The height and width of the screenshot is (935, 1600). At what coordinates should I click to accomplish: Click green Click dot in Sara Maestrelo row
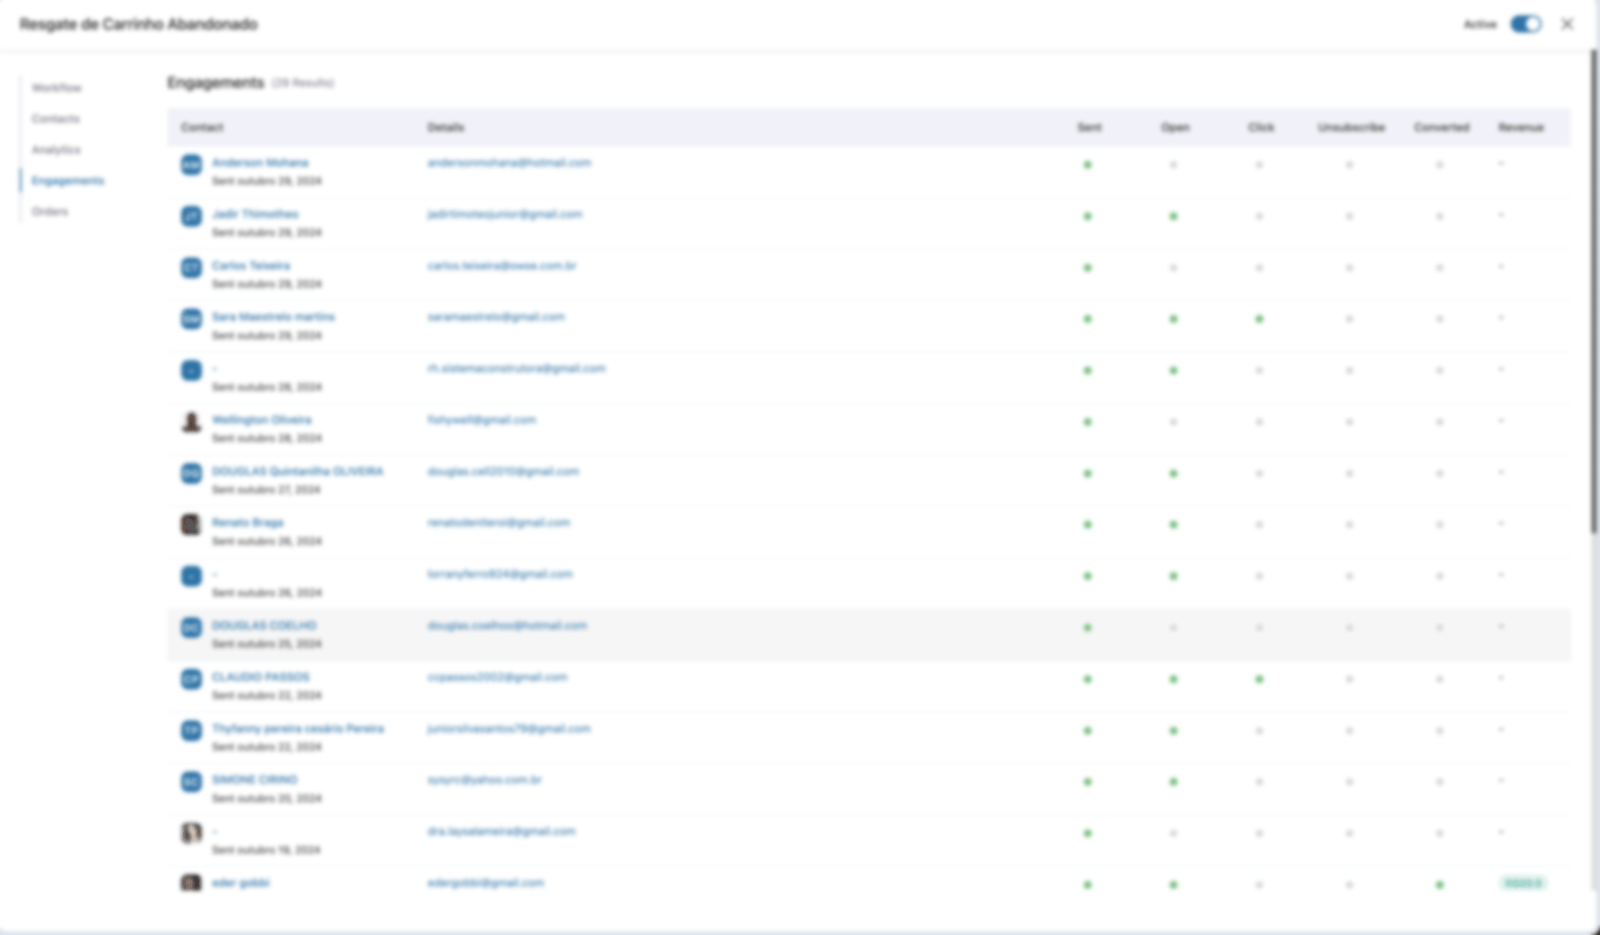[x=1259, y=319]
